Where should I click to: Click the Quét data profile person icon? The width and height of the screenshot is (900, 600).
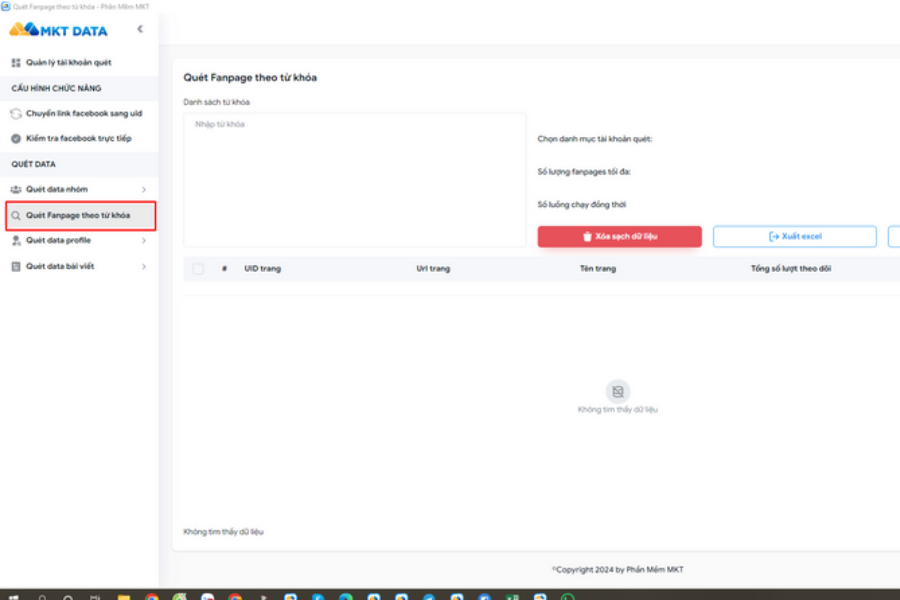(x=16, y=241)
